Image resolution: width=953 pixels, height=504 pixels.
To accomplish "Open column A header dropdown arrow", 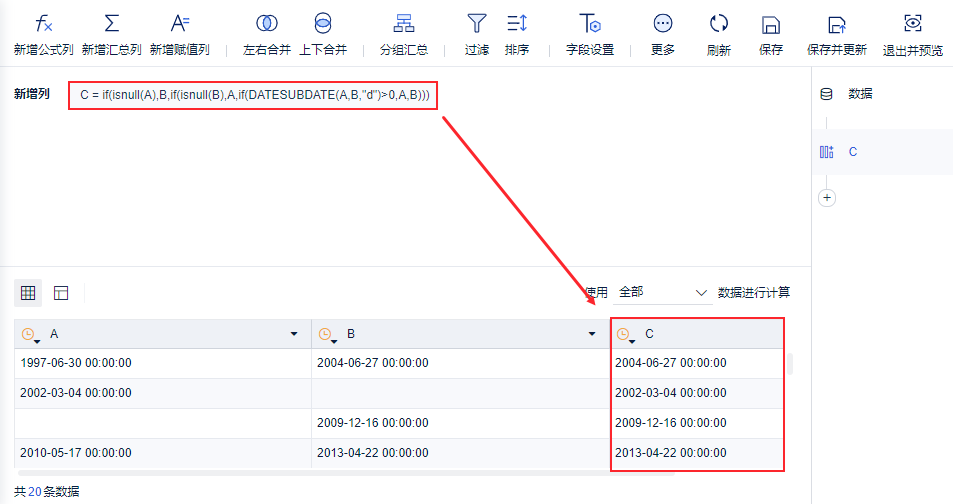I will (x=294, y=334).
